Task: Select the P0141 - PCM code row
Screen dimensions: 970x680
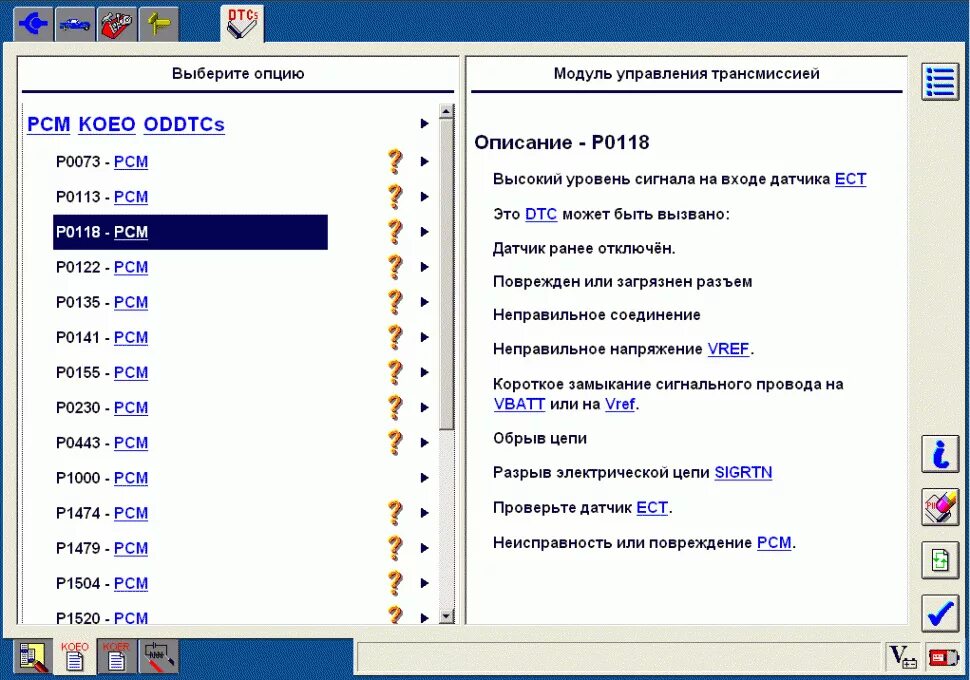Action: pyautogui.click(x=102, y=337)
